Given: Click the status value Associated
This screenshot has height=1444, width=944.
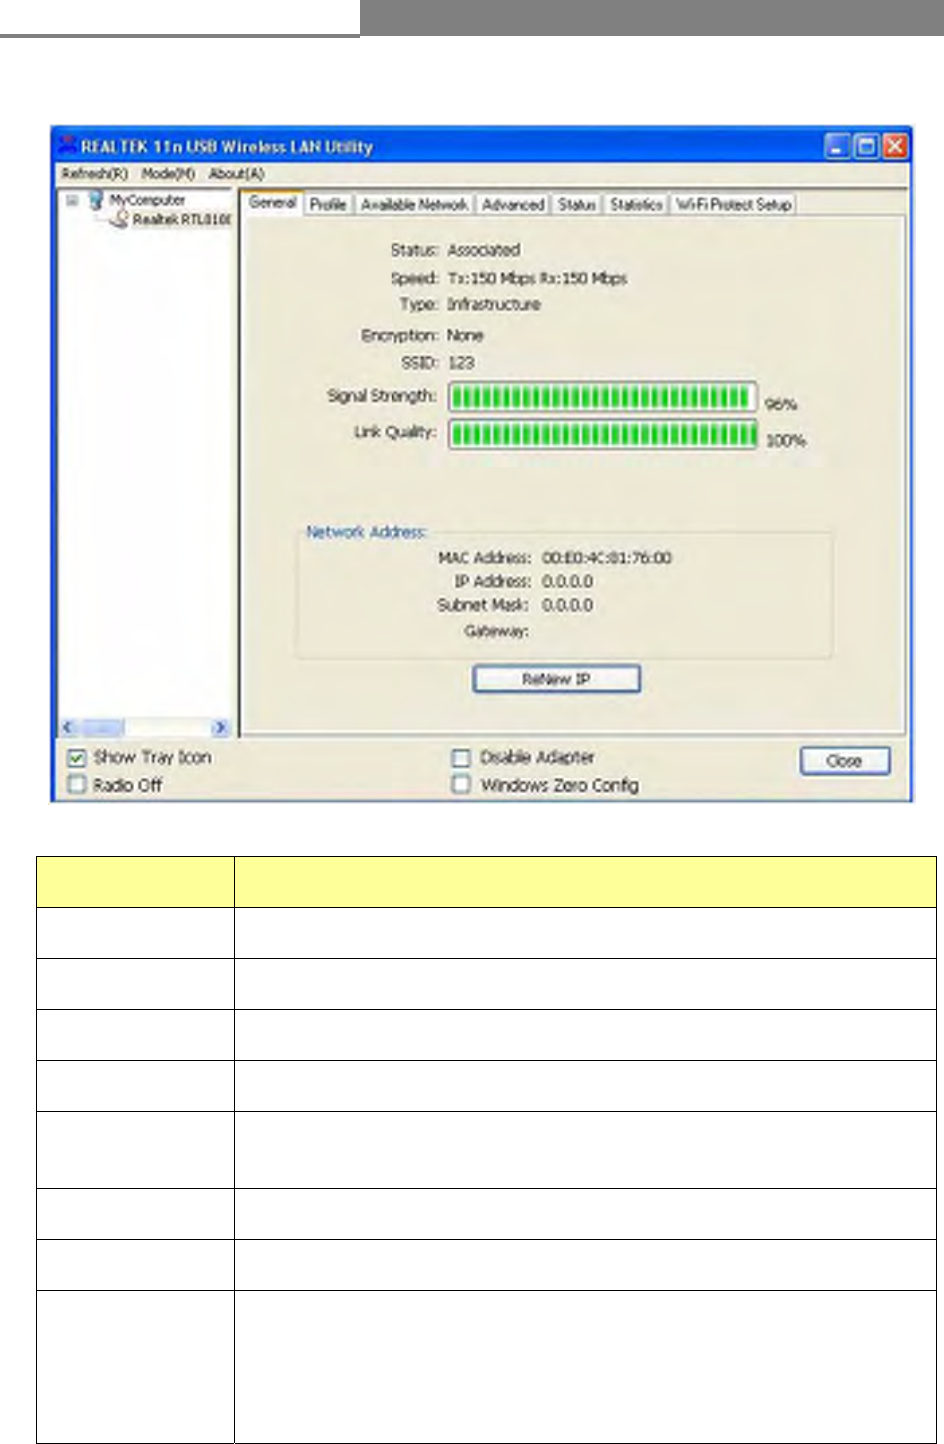Looking at the screenshot, I should (x=484, y=250).
